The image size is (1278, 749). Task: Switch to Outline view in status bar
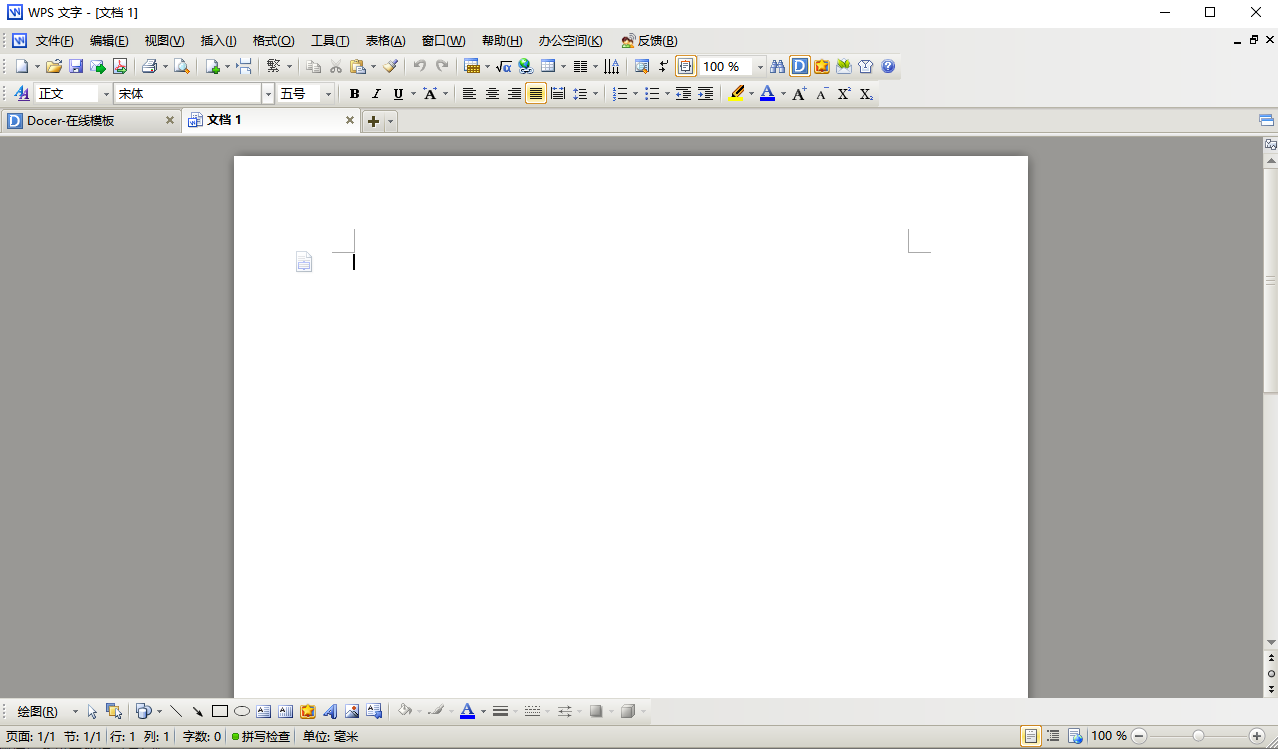[1053, 736]
